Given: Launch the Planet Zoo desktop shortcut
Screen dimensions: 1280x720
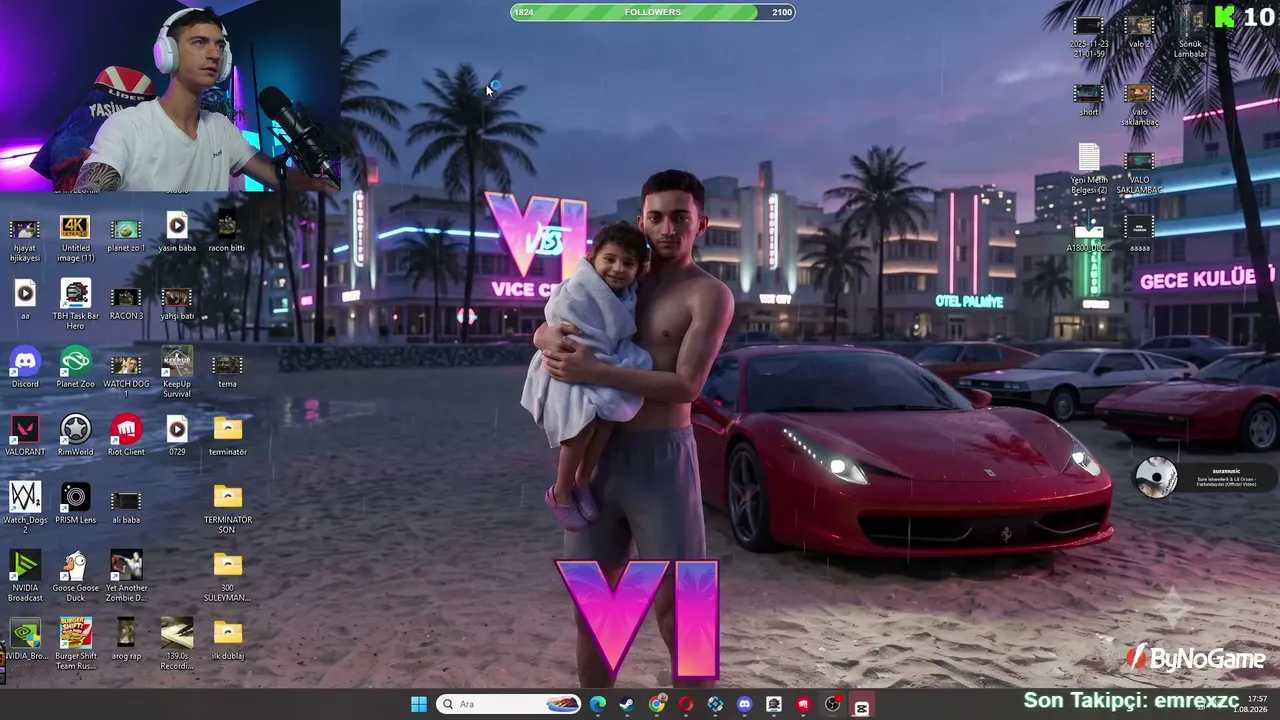Looking at the screenshot, I should click(75, 366).
